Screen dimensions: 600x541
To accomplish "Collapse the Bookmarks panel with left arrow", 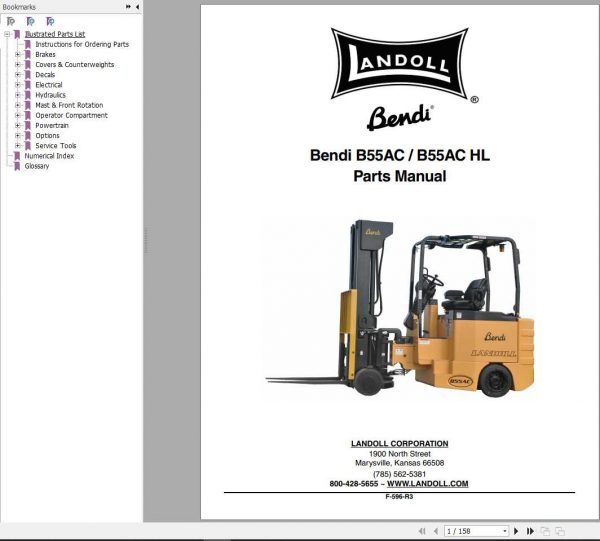I will (137, 7).
